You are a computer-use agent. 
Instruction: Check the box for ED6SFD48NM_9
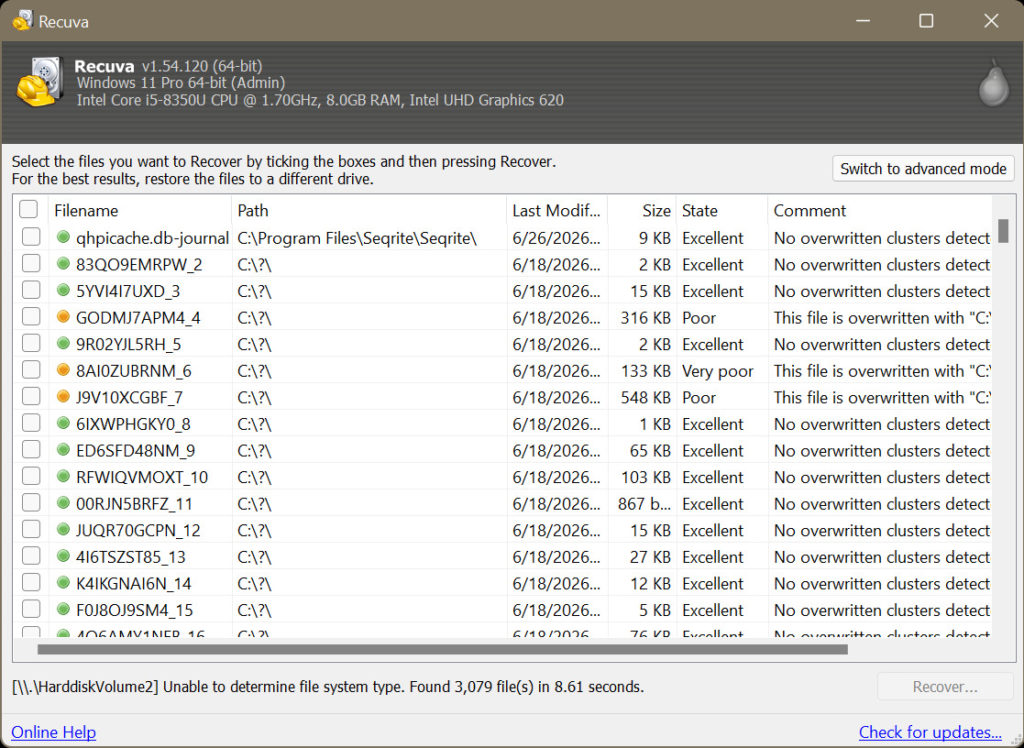tap(31, 449)
